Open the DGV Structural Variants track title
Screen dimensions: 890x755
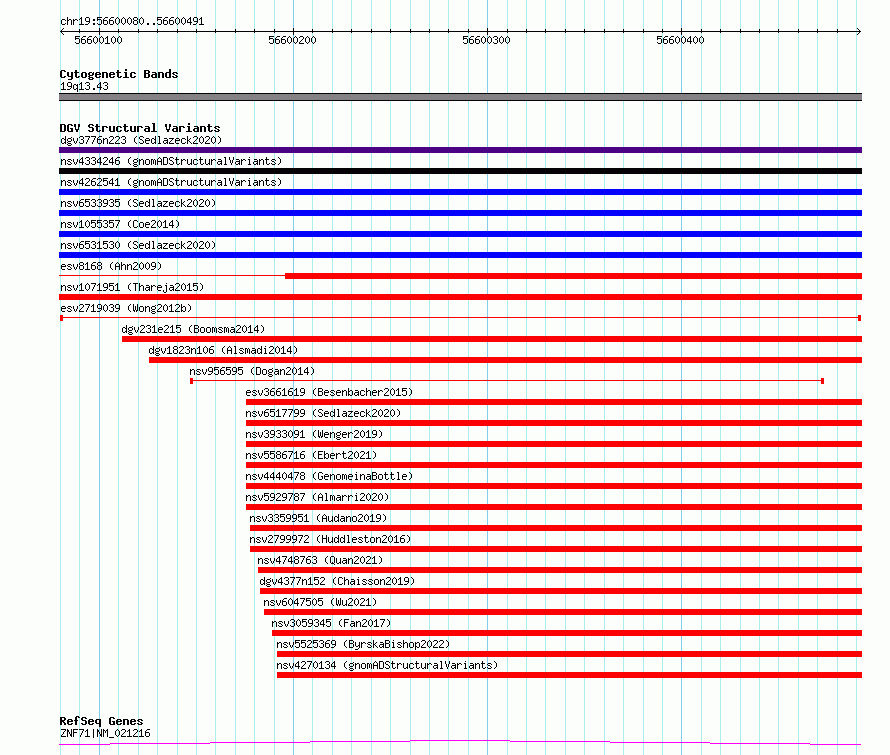[140, 128]
